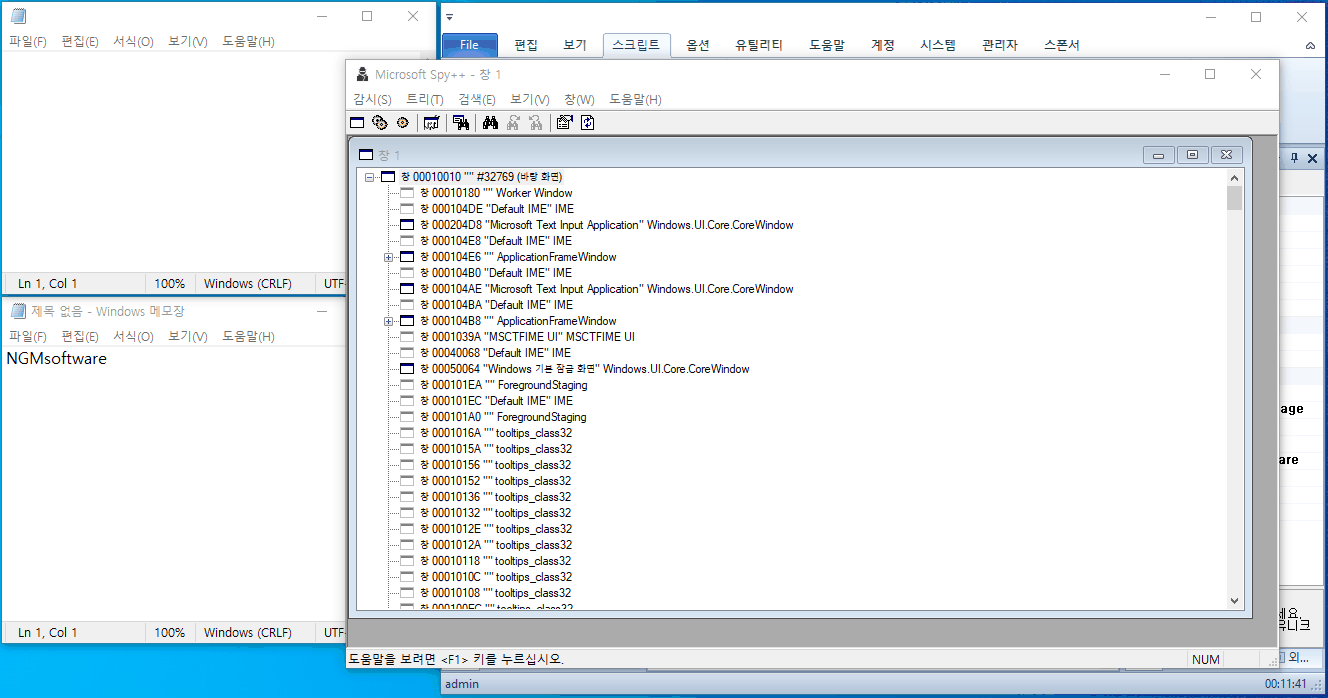Select the 00050064 Windows 기본 잠금 화면 row
Screen dimensions: 1328x698
coord(584,369)
